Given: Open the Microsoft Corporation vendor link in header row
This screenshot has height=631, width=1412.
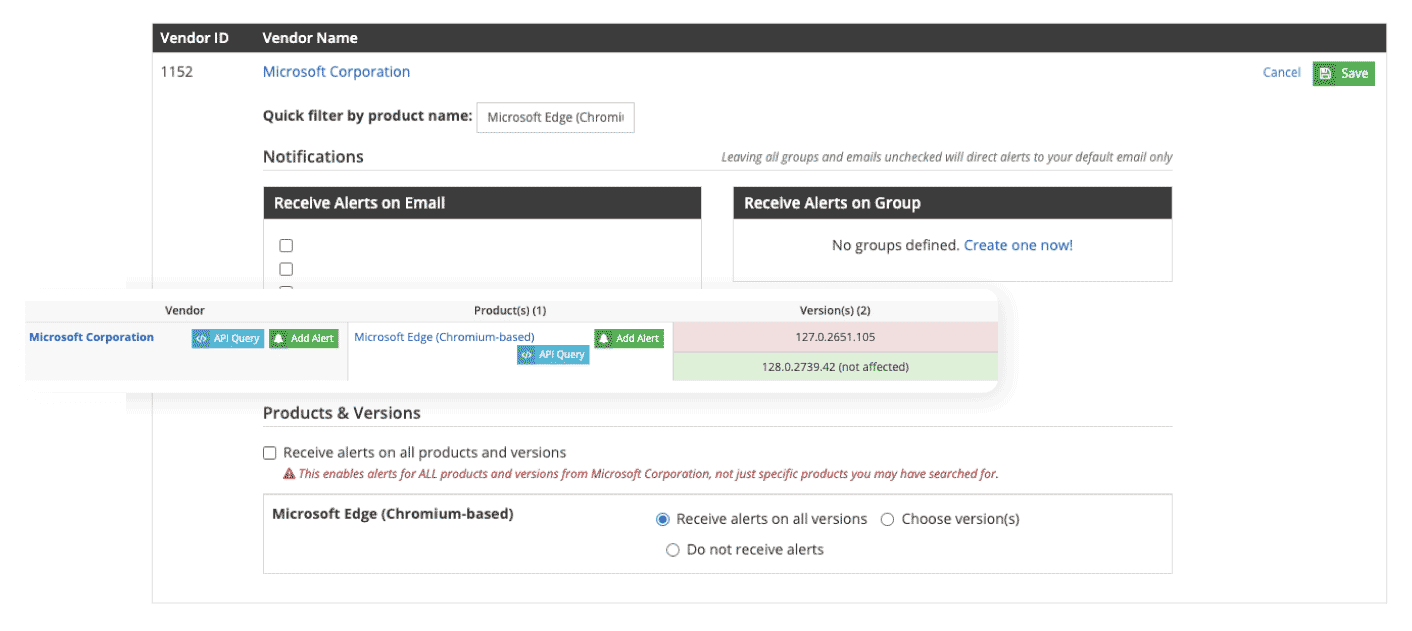Looking at the screenshot, I should (x=336, y=72).
